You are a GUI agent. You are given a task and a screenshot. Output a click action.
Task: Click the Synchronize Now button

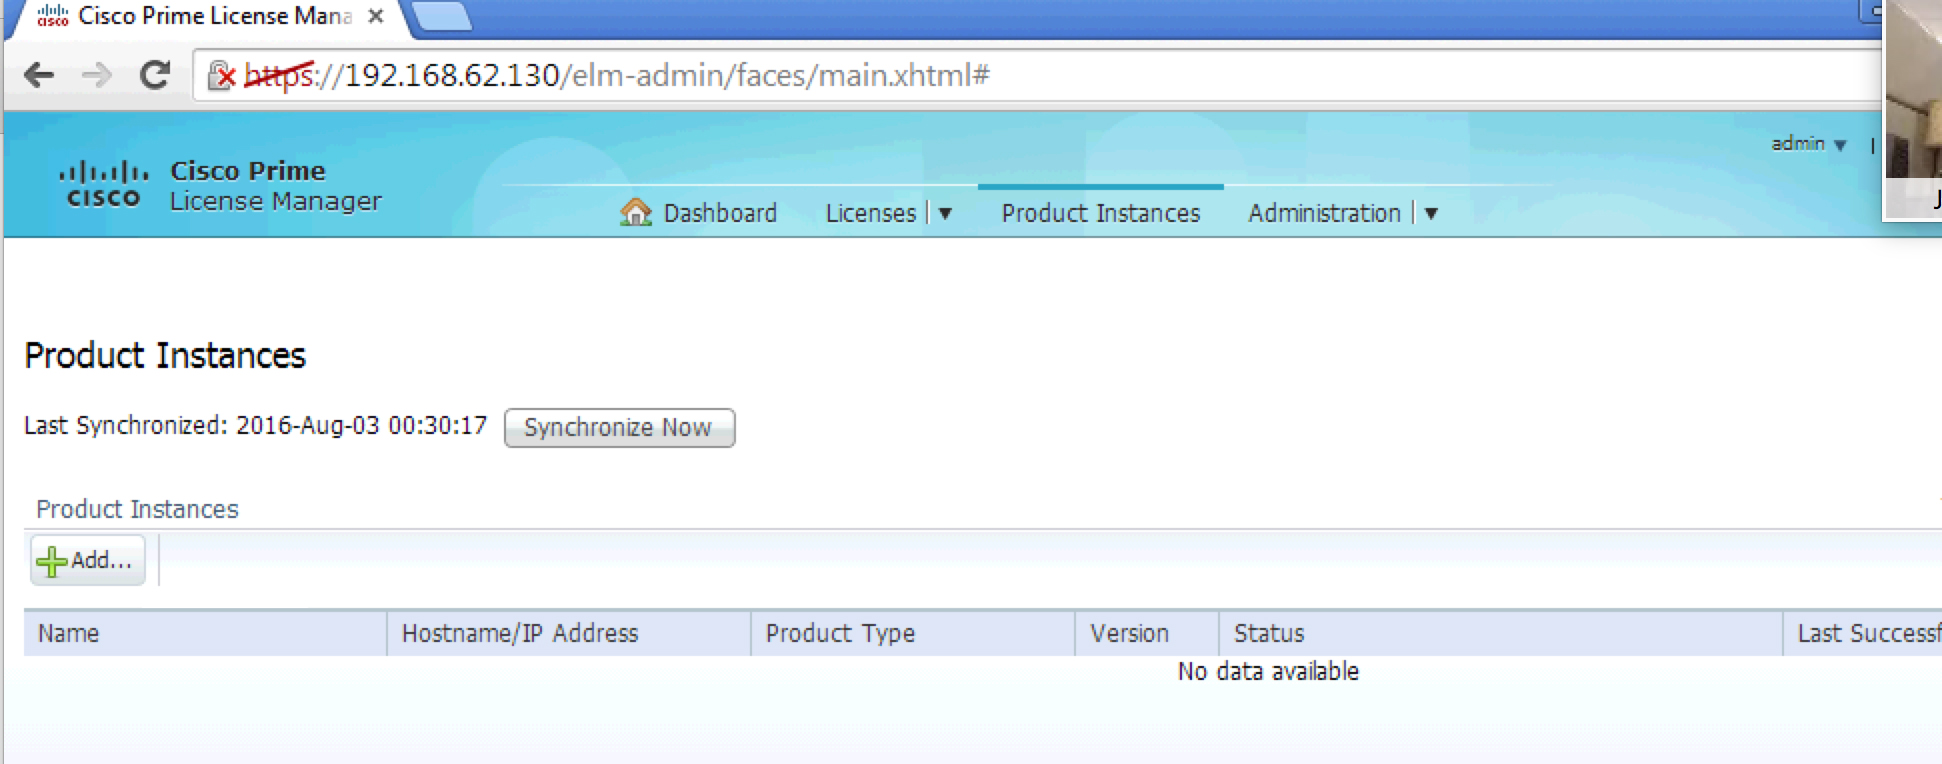coord(619,428)
